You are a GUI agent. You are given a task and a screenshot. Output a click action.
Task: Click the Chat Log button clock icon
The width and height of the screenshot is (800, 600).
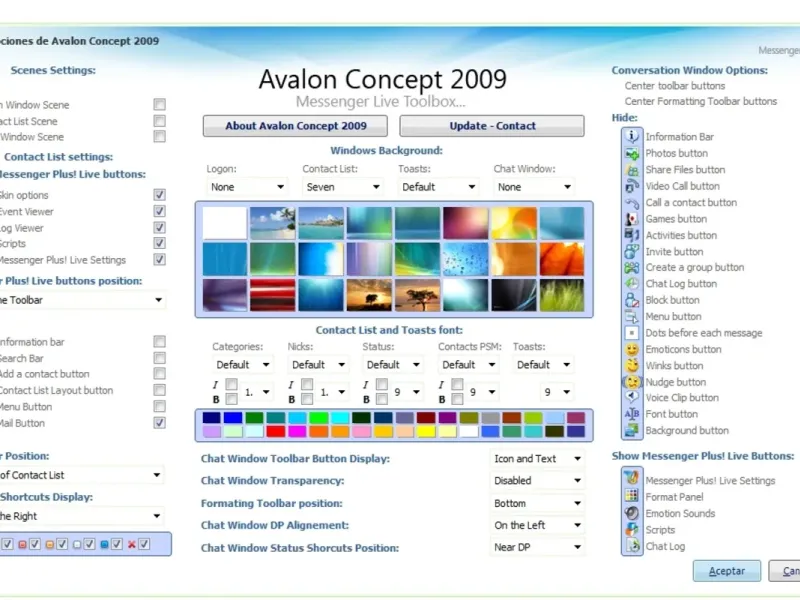[x=632, y=284]
